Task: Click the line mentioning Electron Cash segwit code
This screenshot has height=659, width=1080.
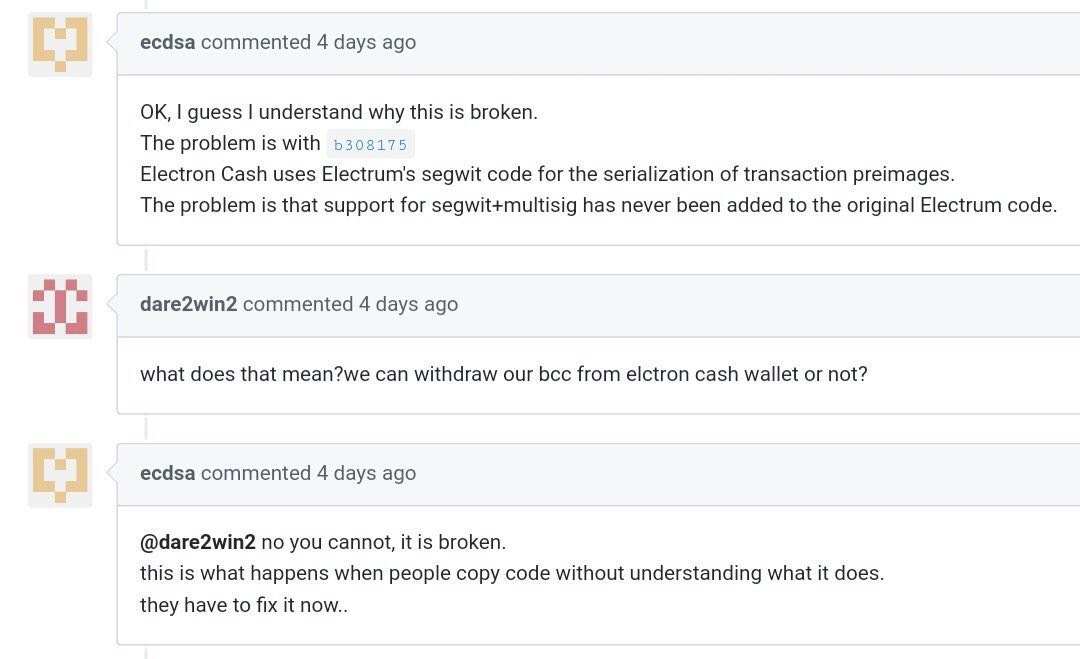Action: pyautogui.click(x=548, y=174)
